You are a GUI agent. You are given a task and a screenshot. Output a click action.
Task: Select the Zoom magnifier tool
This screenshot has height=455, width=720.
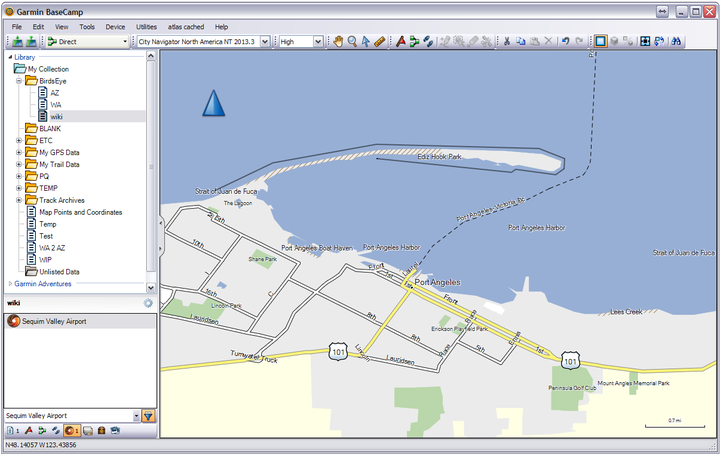(x=352, y=41)
